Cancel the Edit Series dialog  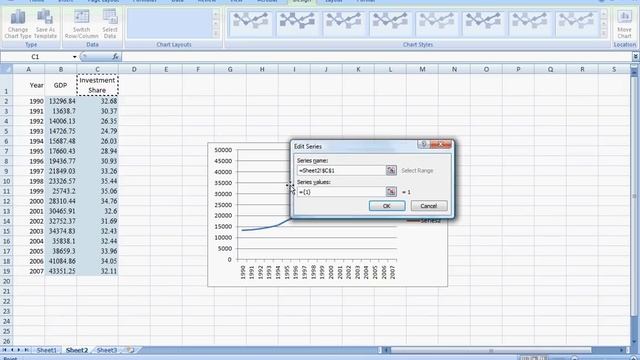point(429,206)
